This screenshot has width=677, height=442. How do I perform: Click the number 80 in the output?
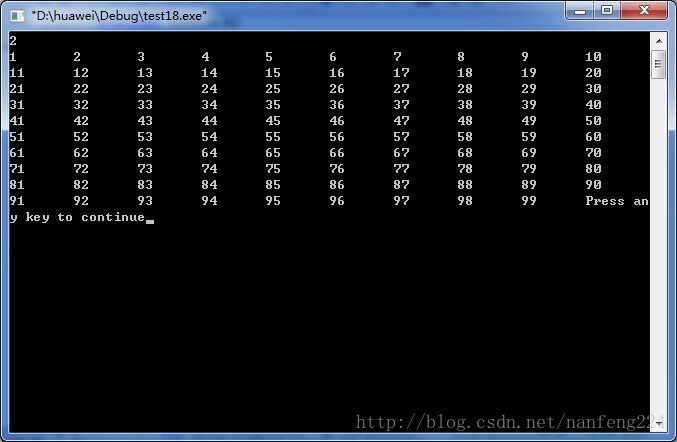tap(593, 169)
